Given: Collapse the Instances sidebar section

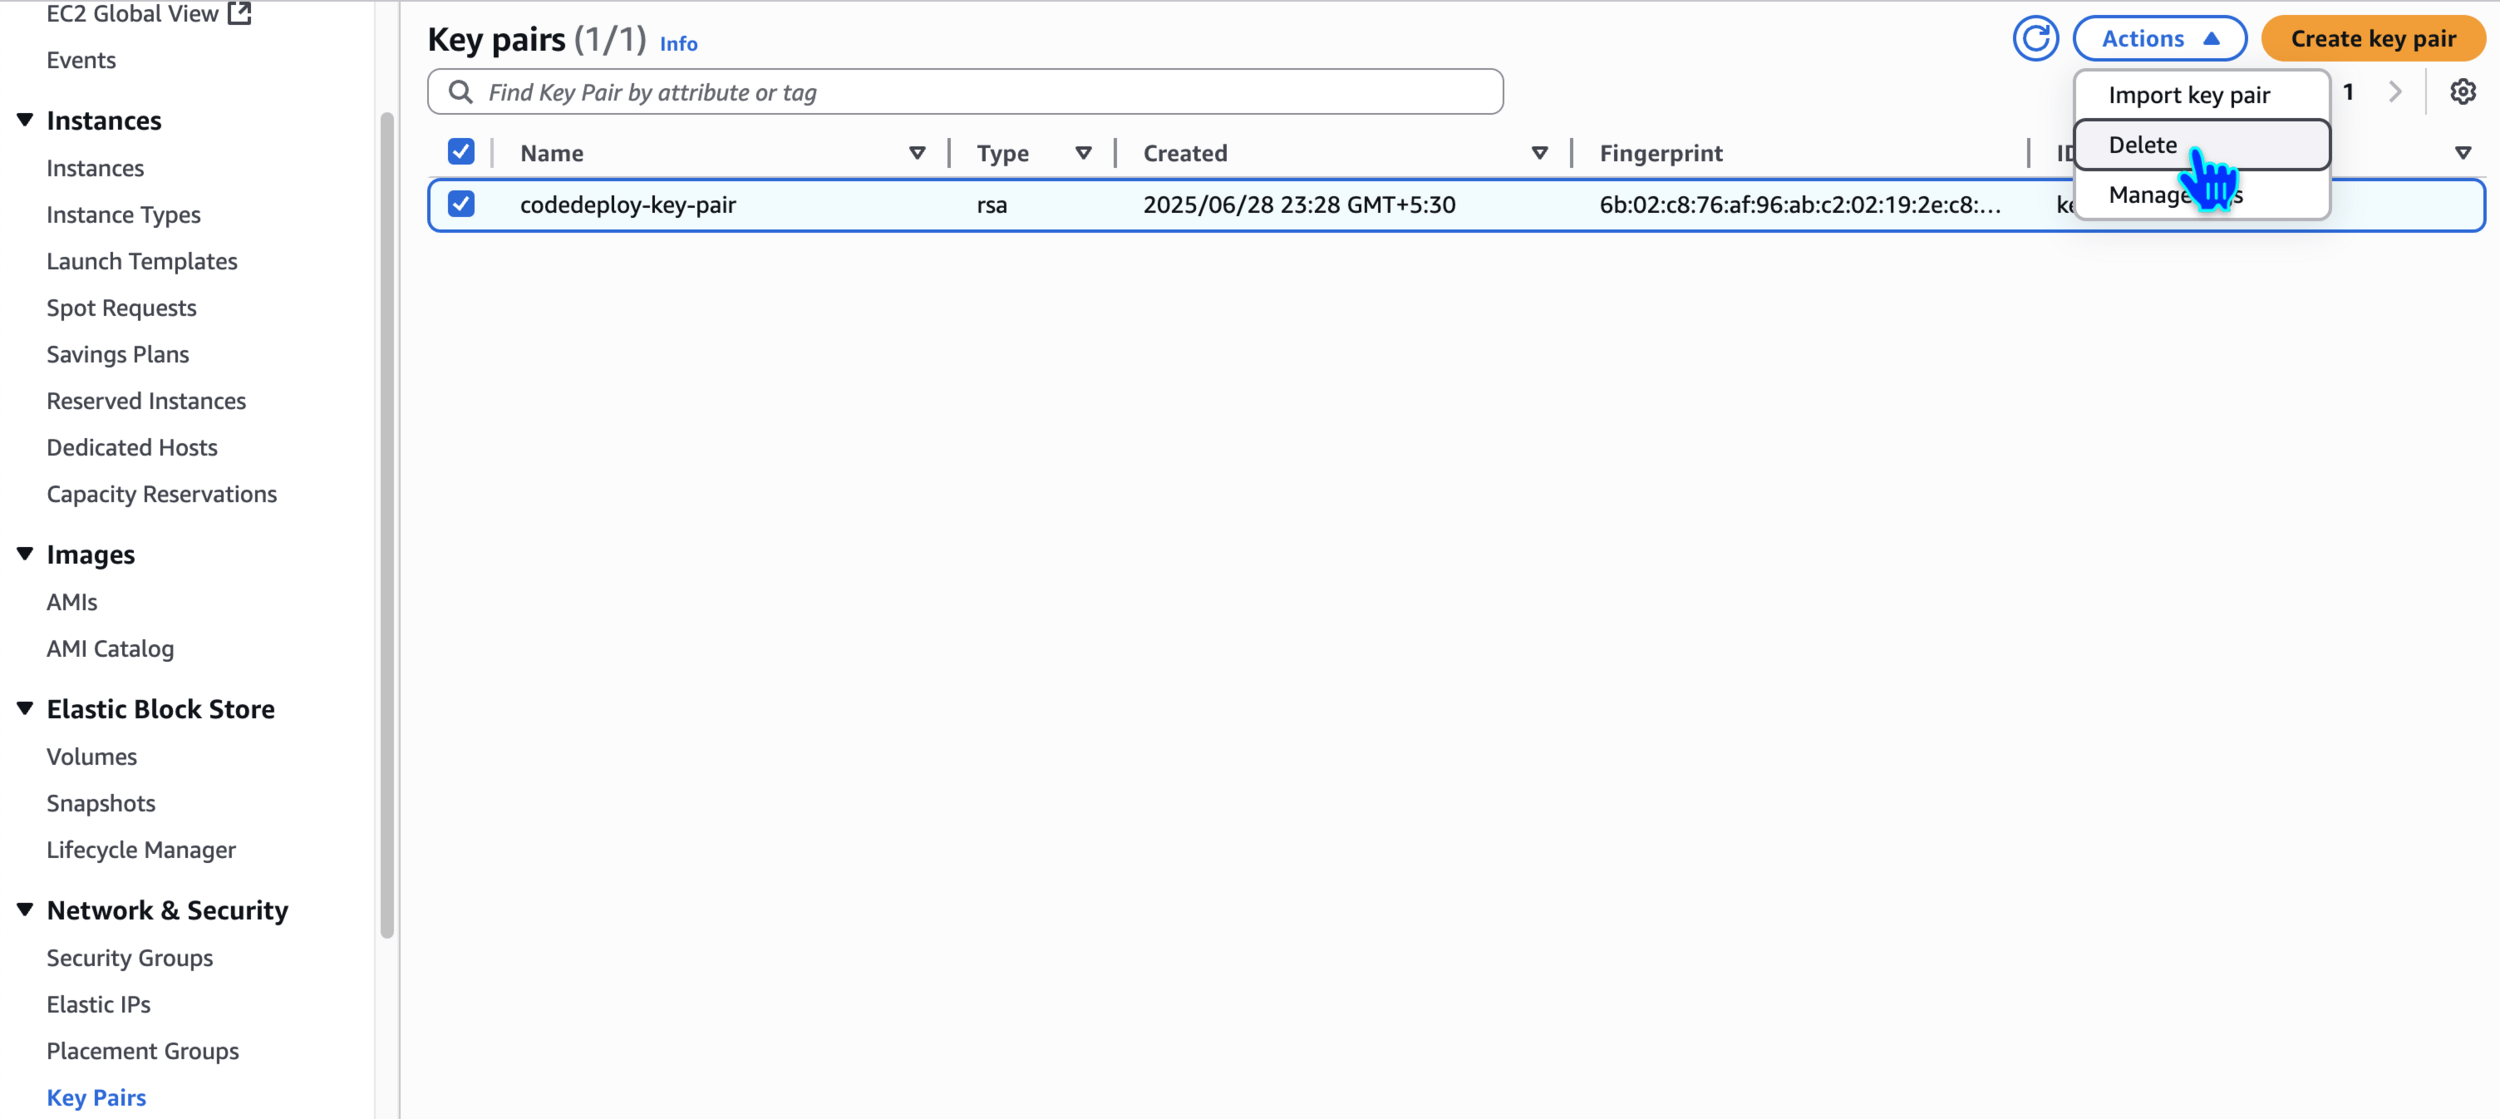Looking at the screenshot, I should [25, 120].
